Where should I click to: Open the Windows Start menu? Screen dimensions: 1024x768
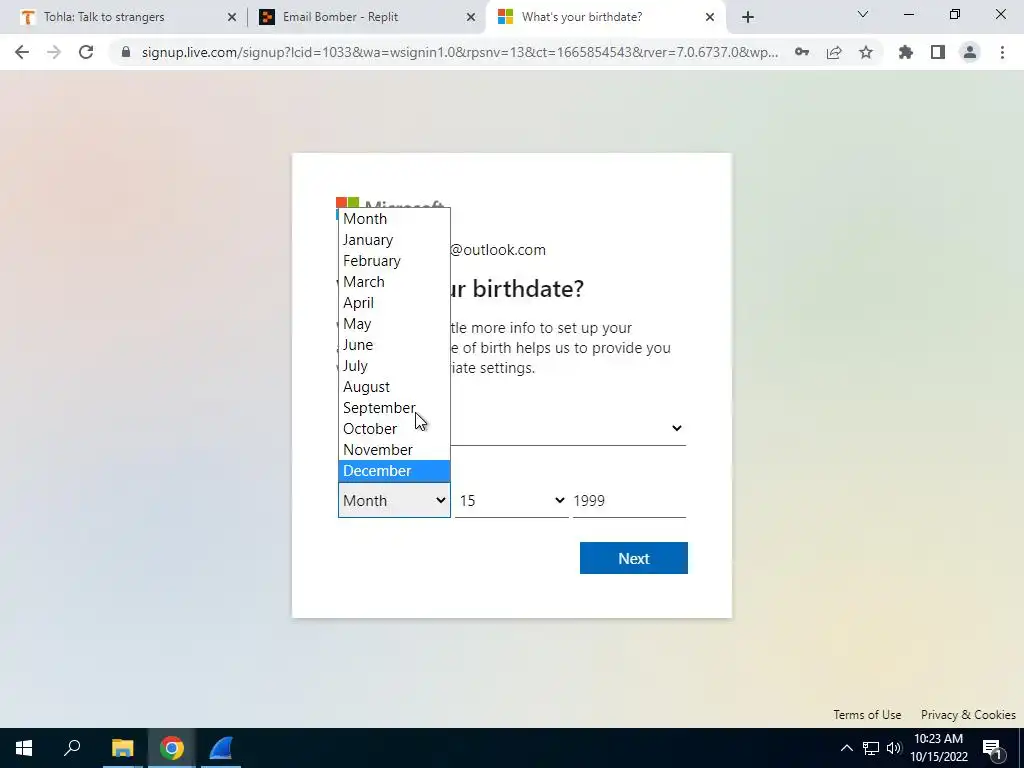[x=24, y=748]
